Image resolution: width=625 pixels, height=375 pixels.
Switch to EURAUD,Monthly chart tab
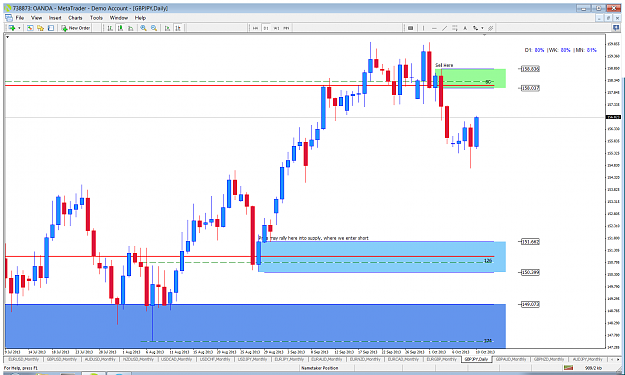[327, 359]
